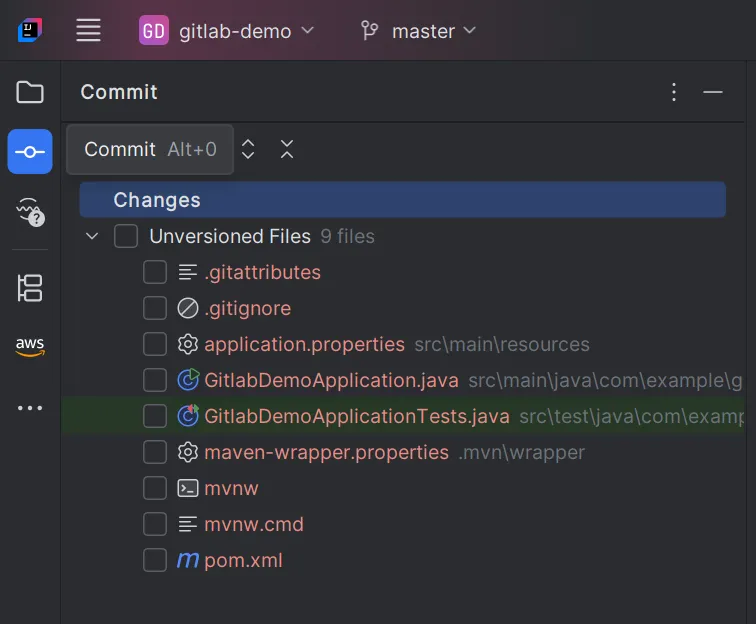The height and width of the screenshot is (624, 756).
Task: Select the Changes row in the tree
Action: tap(157, 200)
